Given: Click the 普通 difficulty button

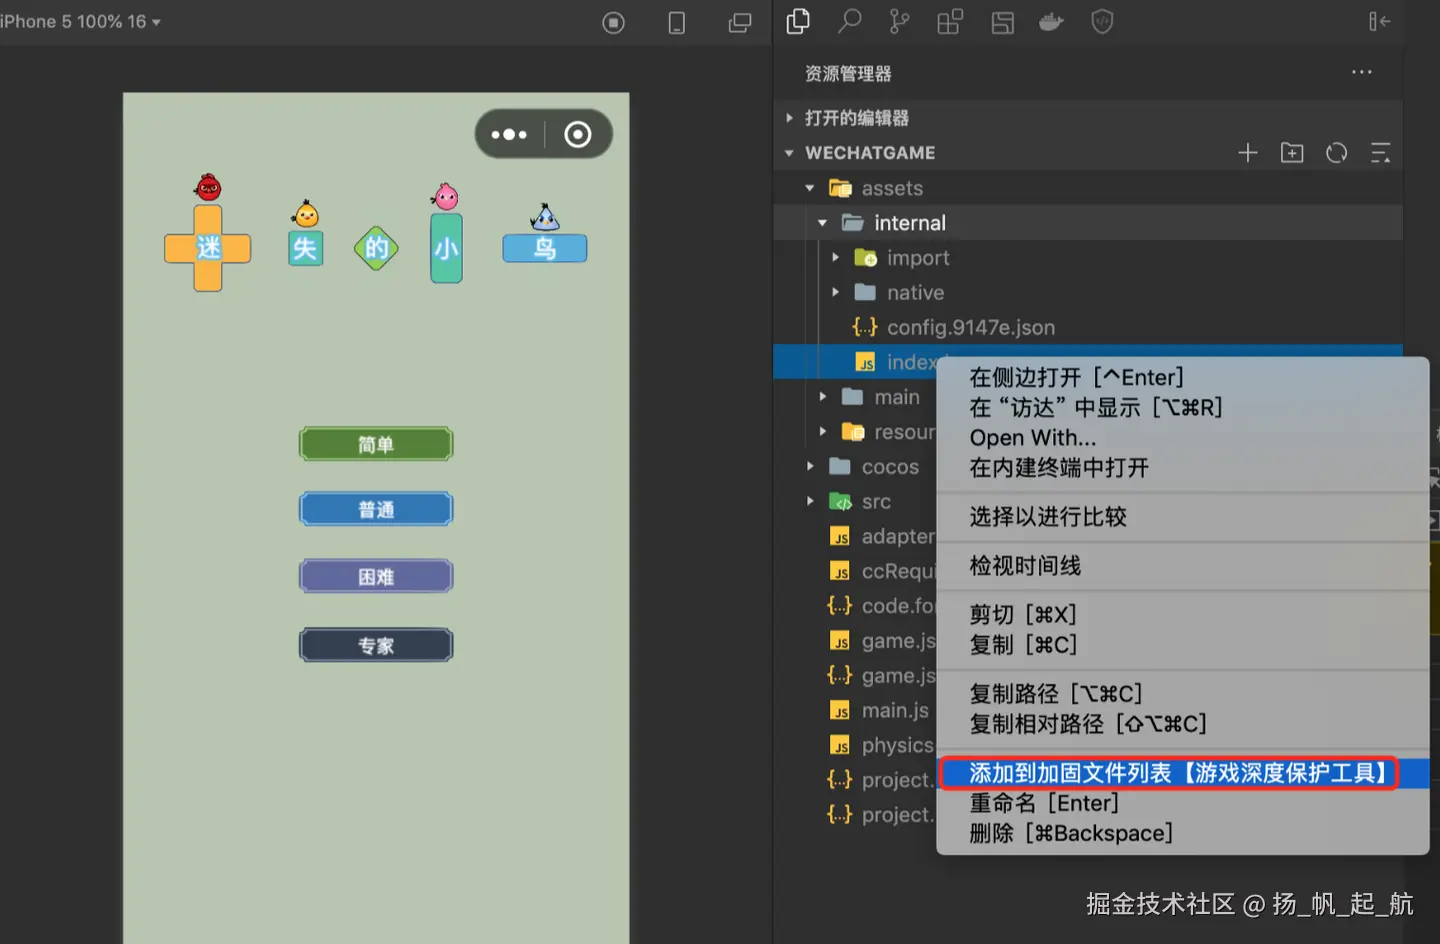Looking at the screenshot, I should [376, 509].
